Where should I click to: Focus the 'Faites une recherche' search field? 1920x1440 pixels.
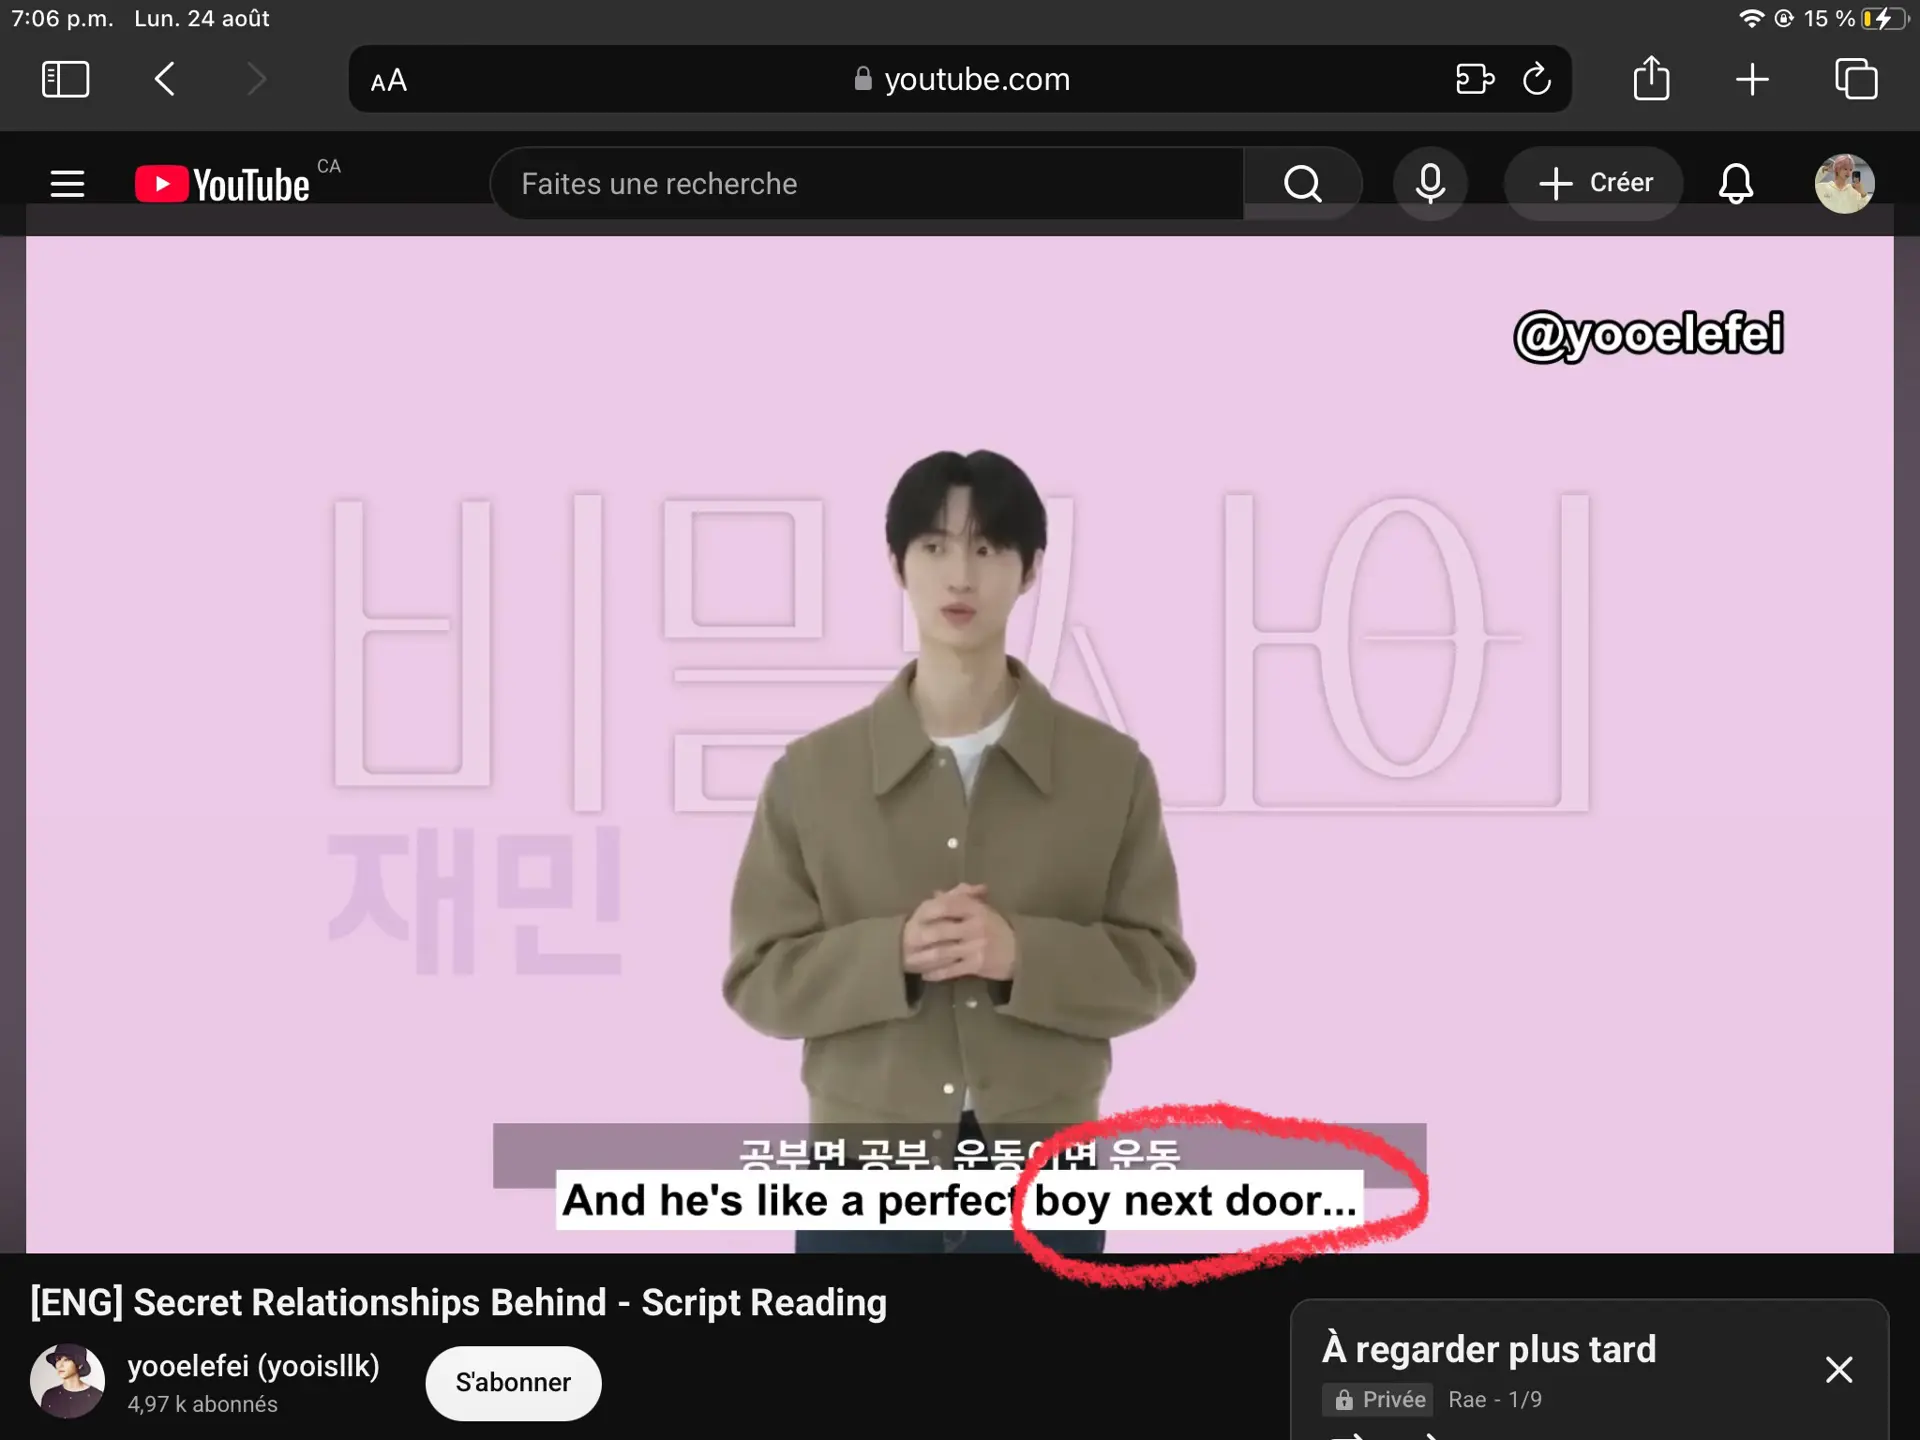pyautogui.click(x=868, y=184)
